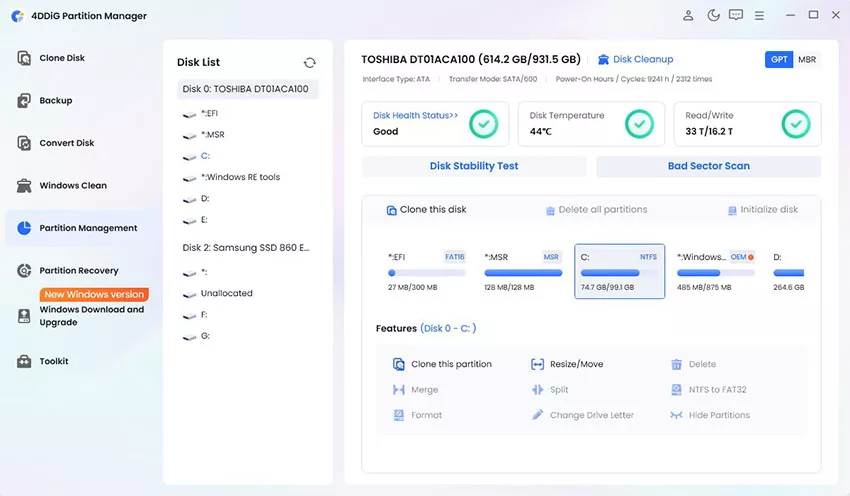Click the Backup sidebar icon

(x=24, y=100)
